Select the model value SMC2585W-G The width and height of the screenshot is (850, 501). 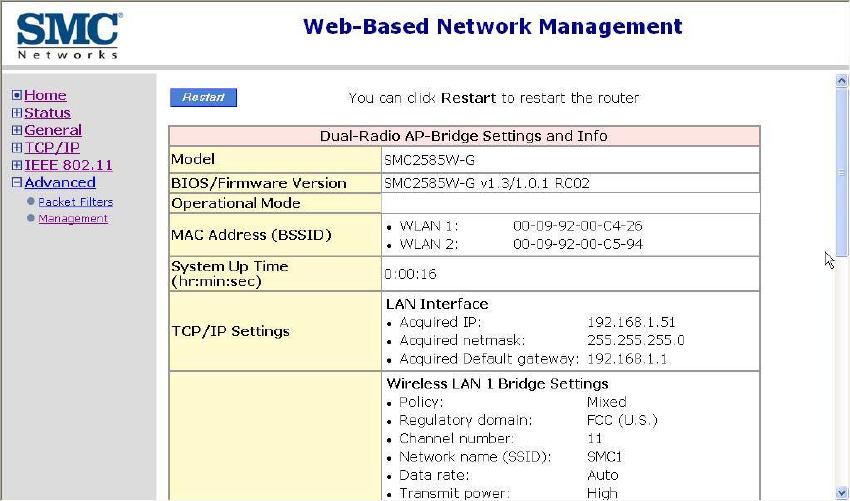point(430,160)
